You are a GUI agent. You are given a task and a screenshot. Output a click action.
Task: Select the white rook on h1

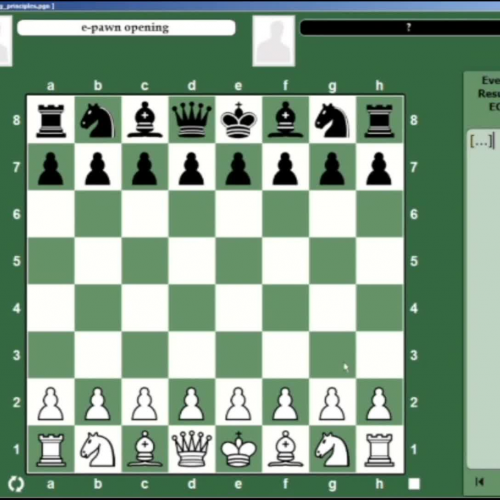coord(379,449)
